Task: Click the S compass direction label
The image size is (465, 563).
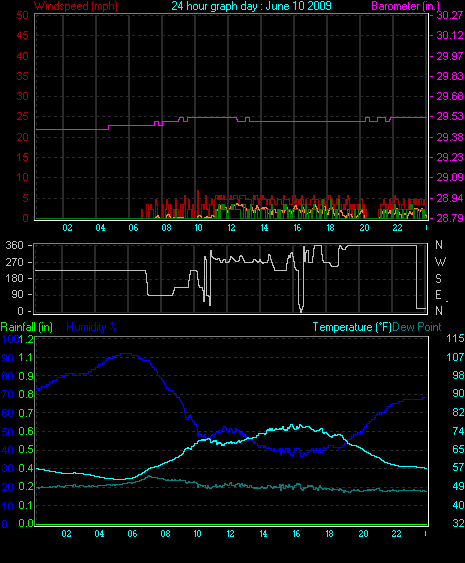Action: pos(438,279)
